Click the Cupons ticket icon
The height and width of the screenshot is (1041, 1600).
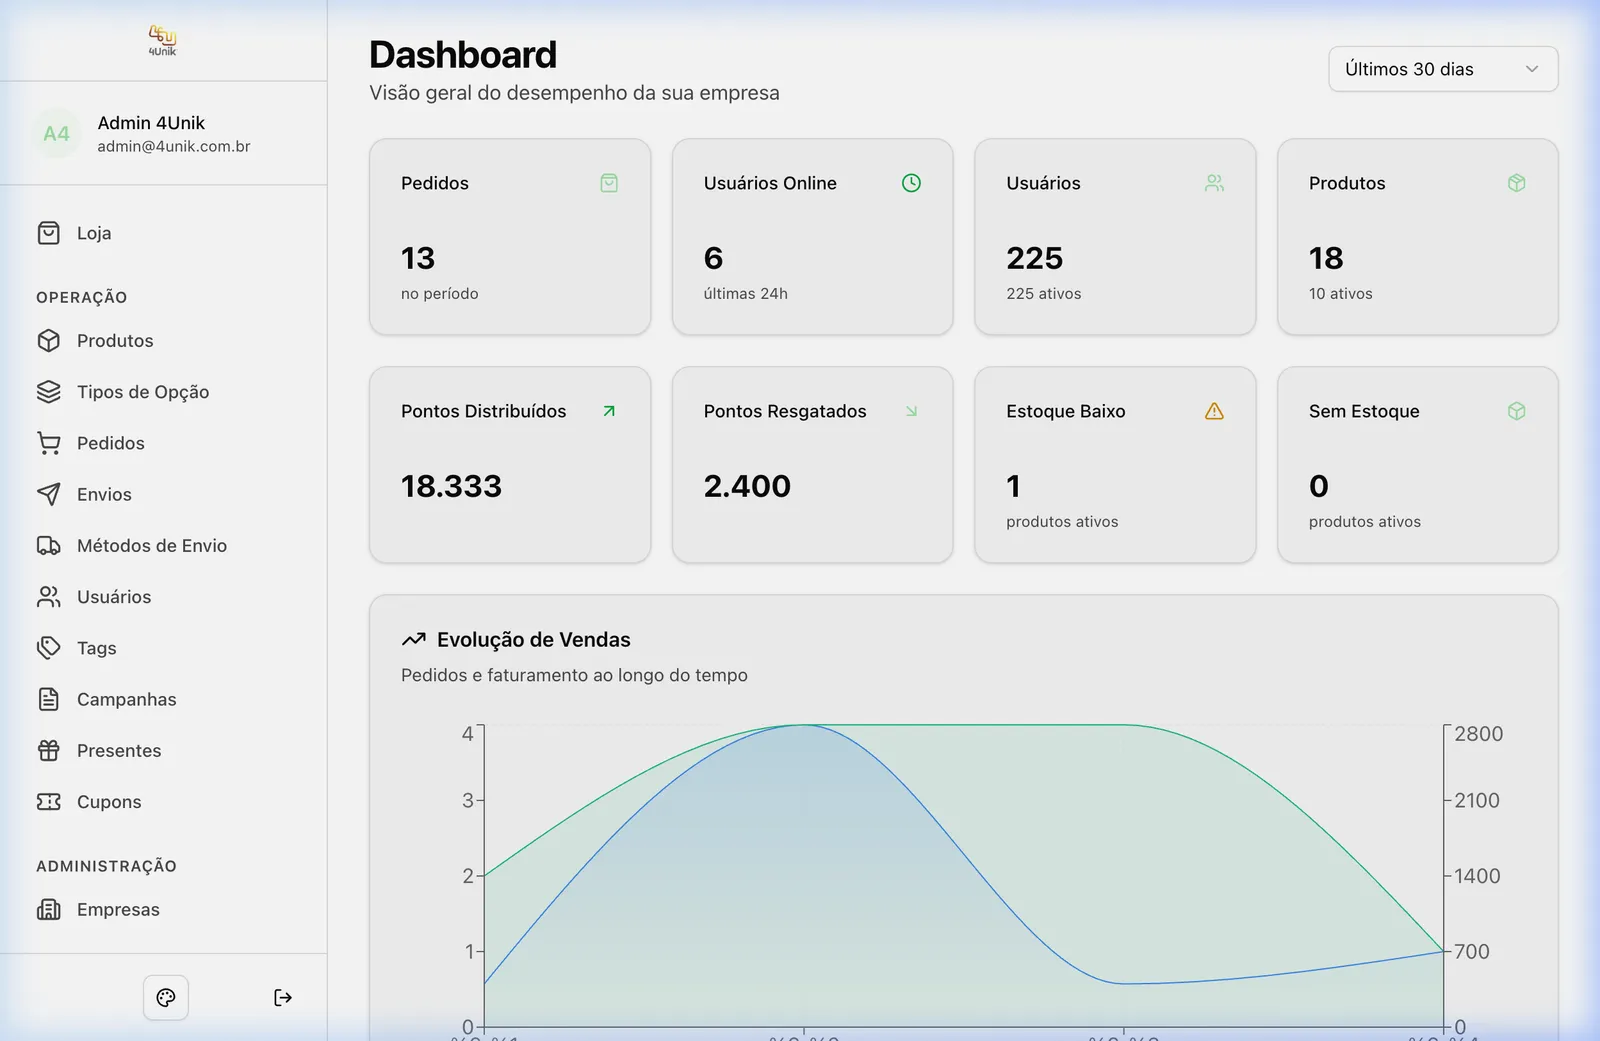(x=48, y=802)
